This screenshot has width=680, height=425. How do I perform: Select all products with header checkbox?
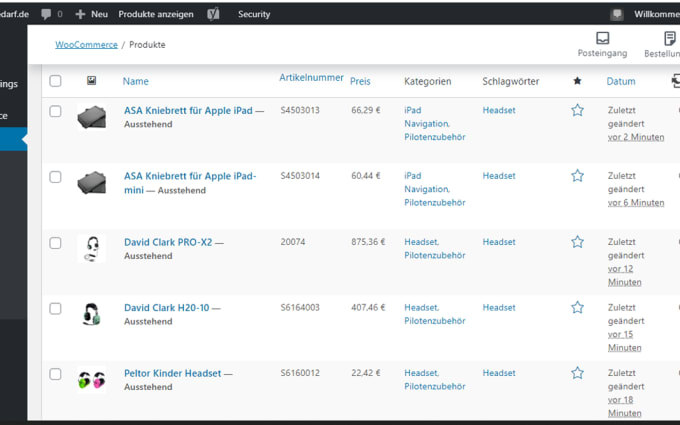pyautogui.click(x=55, y=81)
